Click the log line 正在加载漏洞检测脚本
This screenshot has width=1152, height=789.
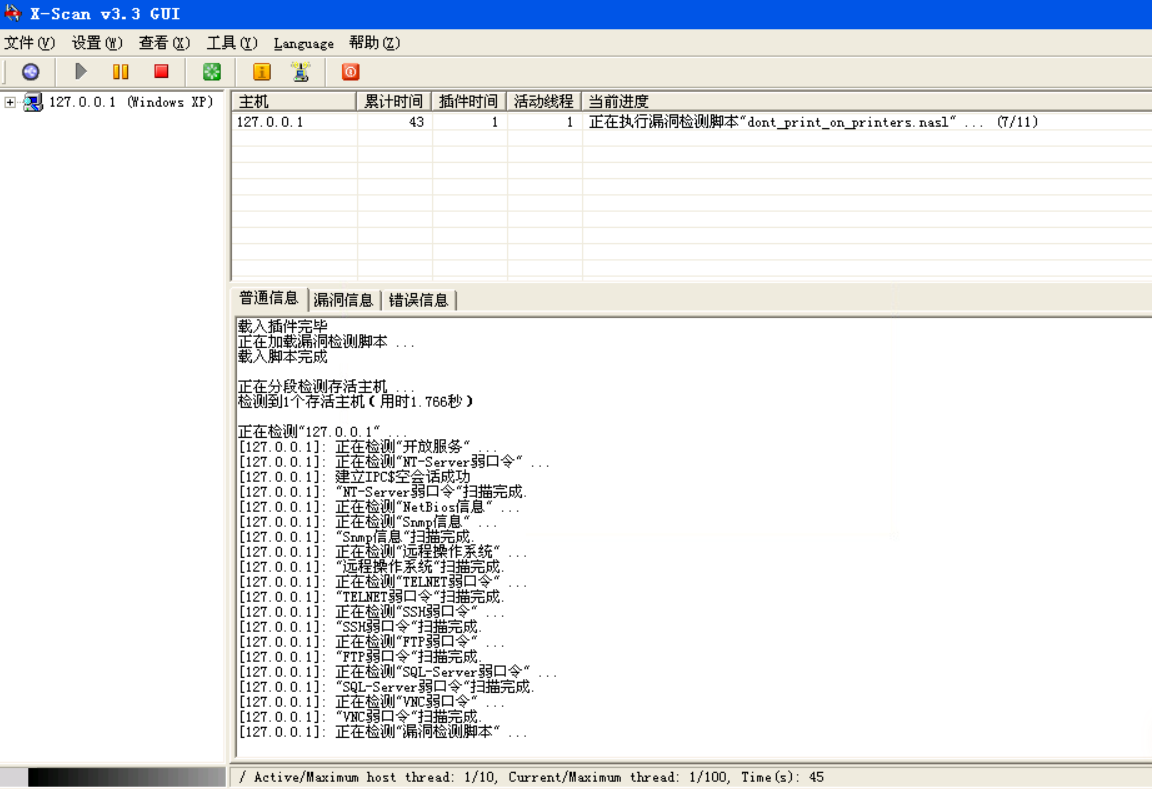(x=326, y=341)
